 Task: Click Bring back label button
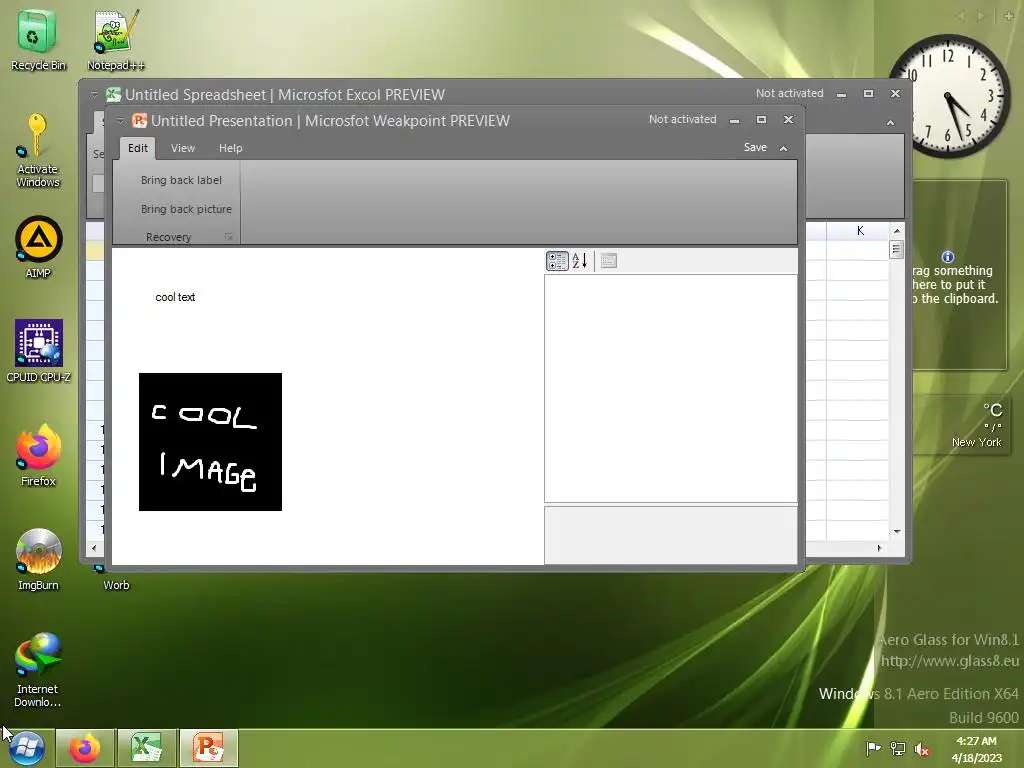click(181, 180)
